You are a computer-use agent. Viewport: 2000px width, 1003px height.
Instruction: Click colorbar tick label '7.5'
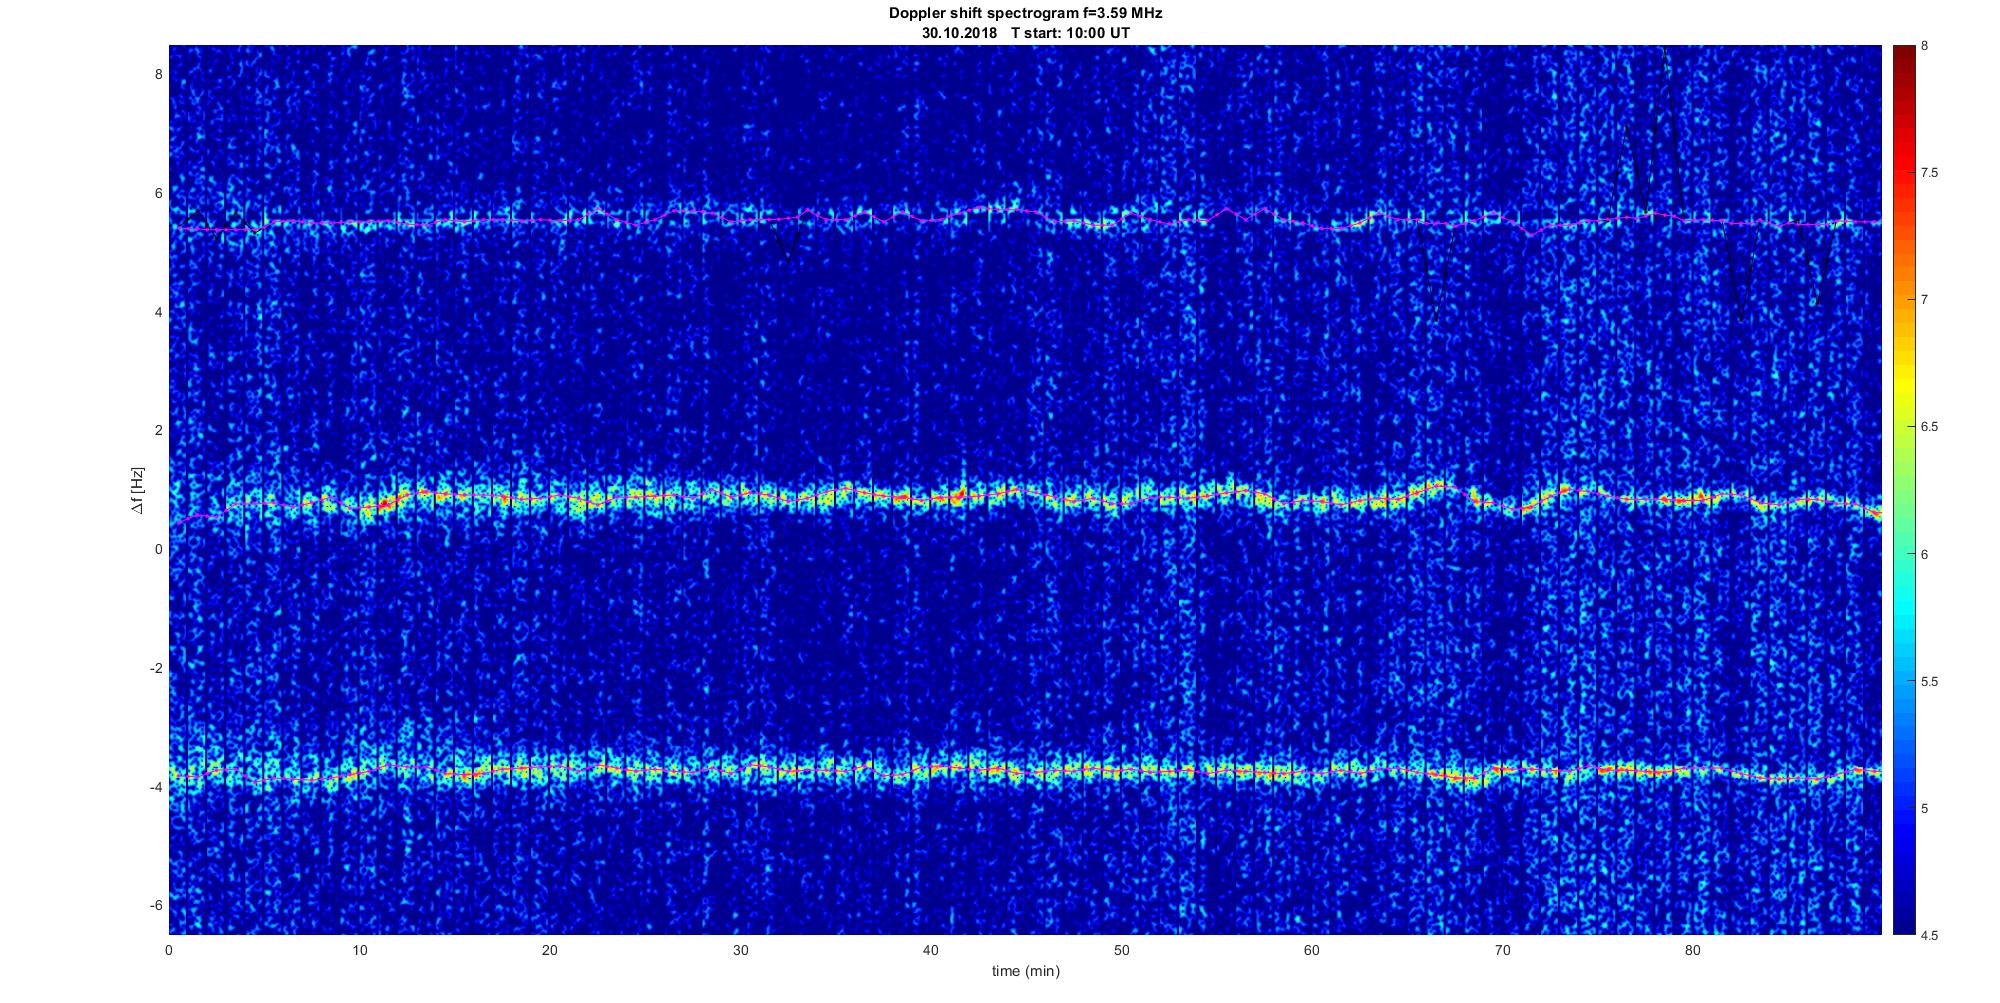(1929, 173)
